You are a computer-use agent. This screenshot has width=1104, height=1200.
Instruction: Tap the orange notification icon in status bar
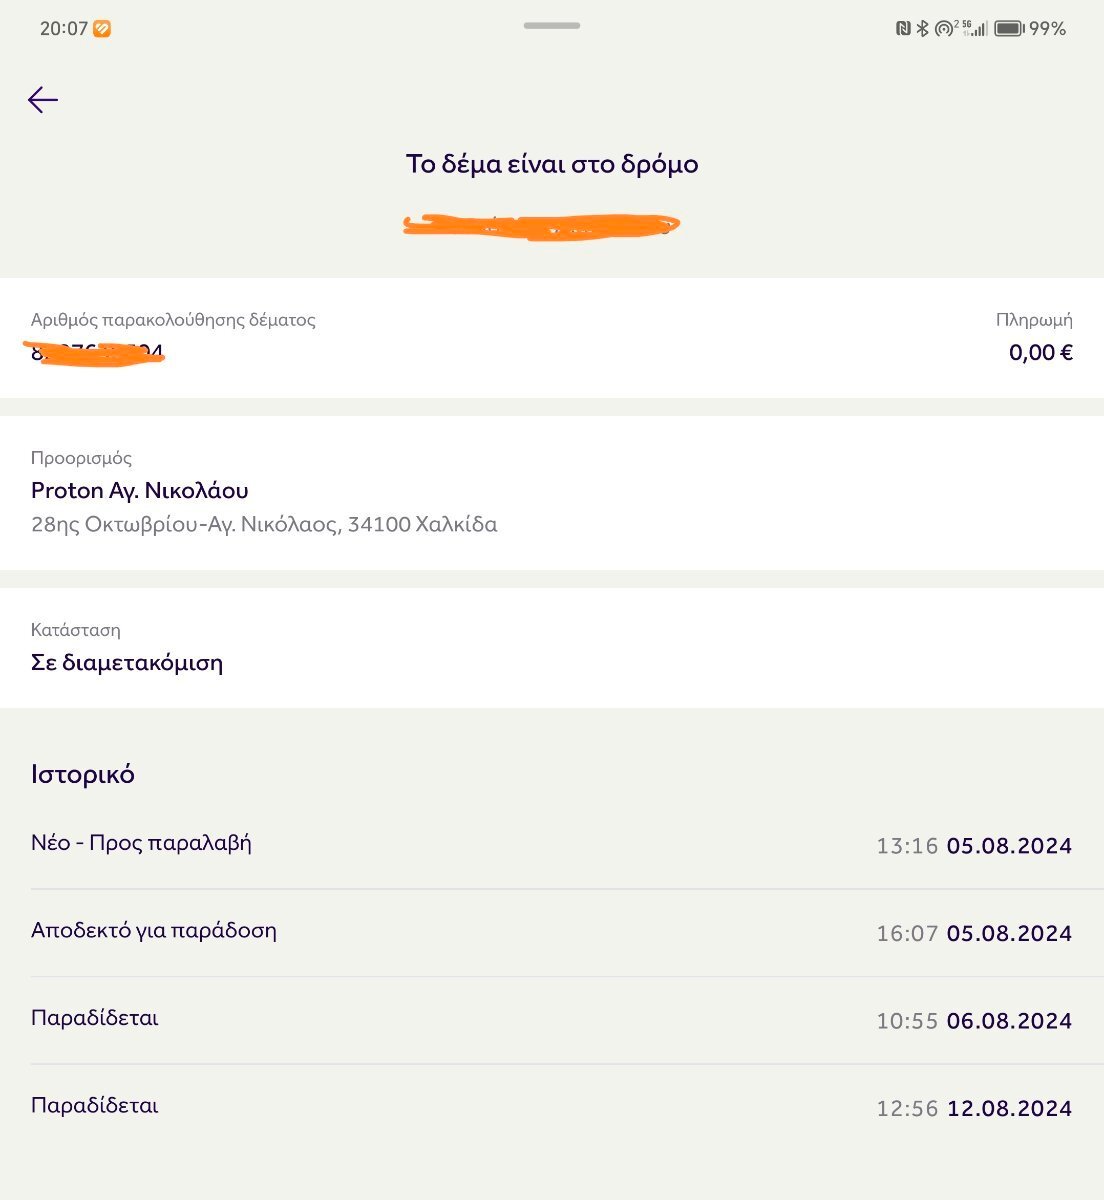(102, 29)
